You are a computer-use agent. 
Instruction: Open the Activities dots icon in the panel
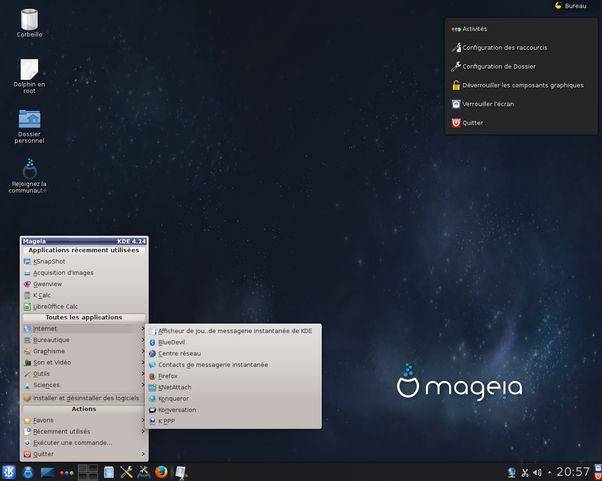66,473
